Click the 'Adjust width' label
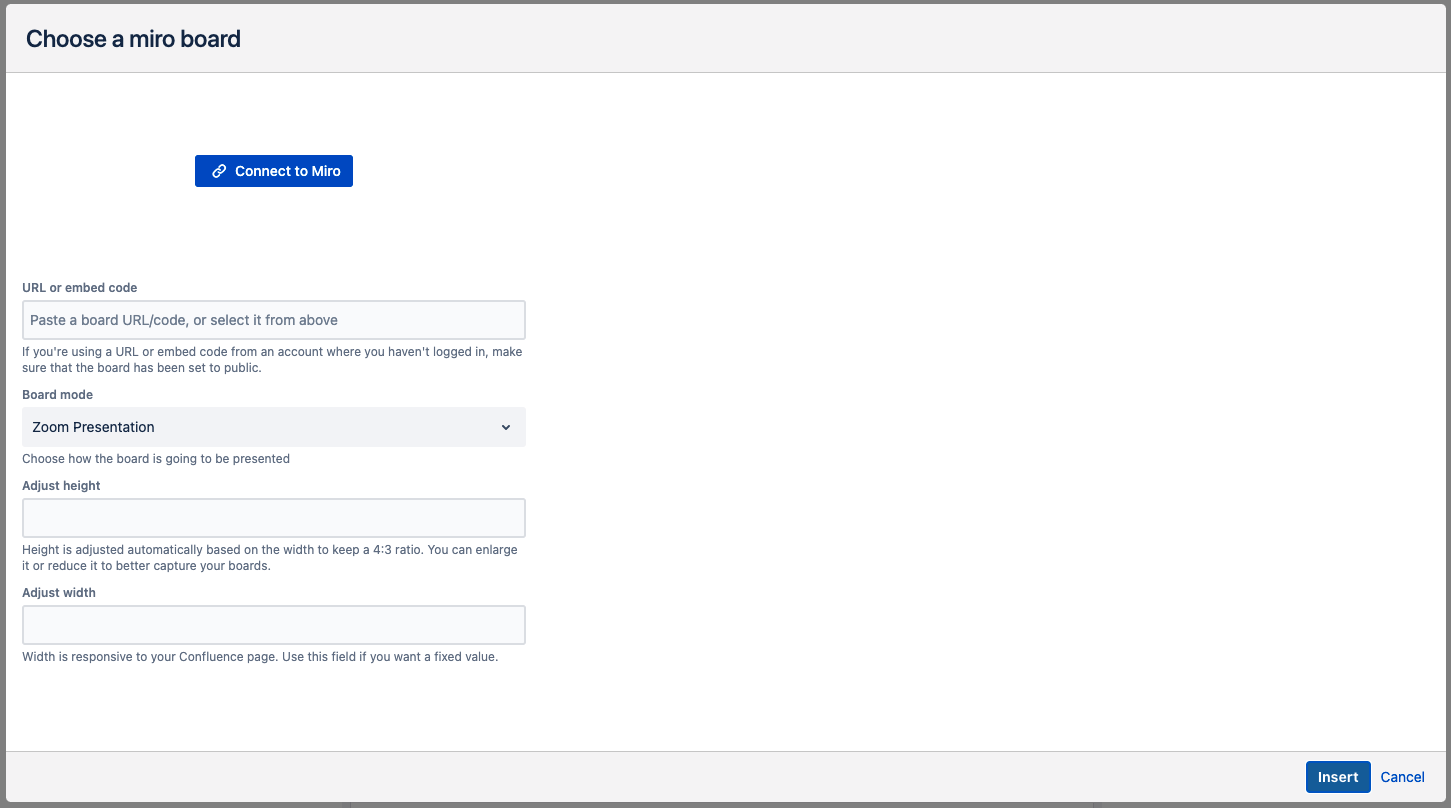Viewport: 1451px width, 808px height. 59,593
